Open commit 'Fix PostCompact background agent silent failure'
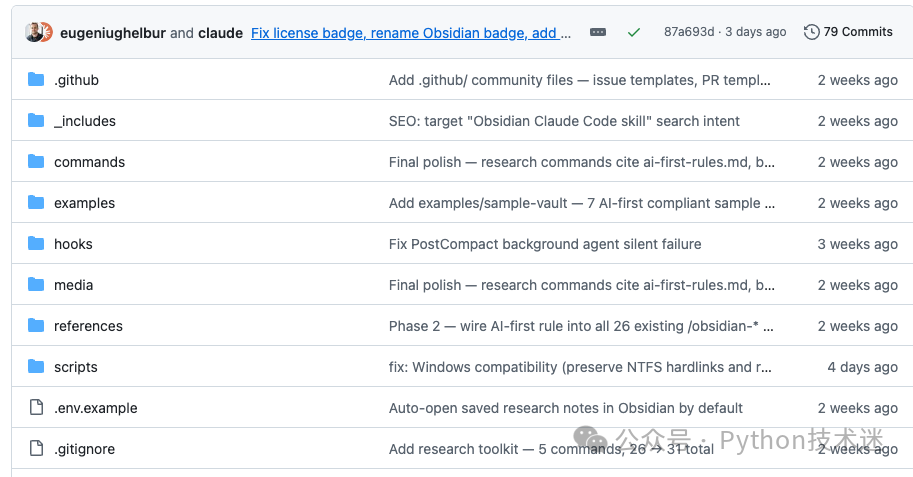913x477 pixels. click(x=545, y=244)
